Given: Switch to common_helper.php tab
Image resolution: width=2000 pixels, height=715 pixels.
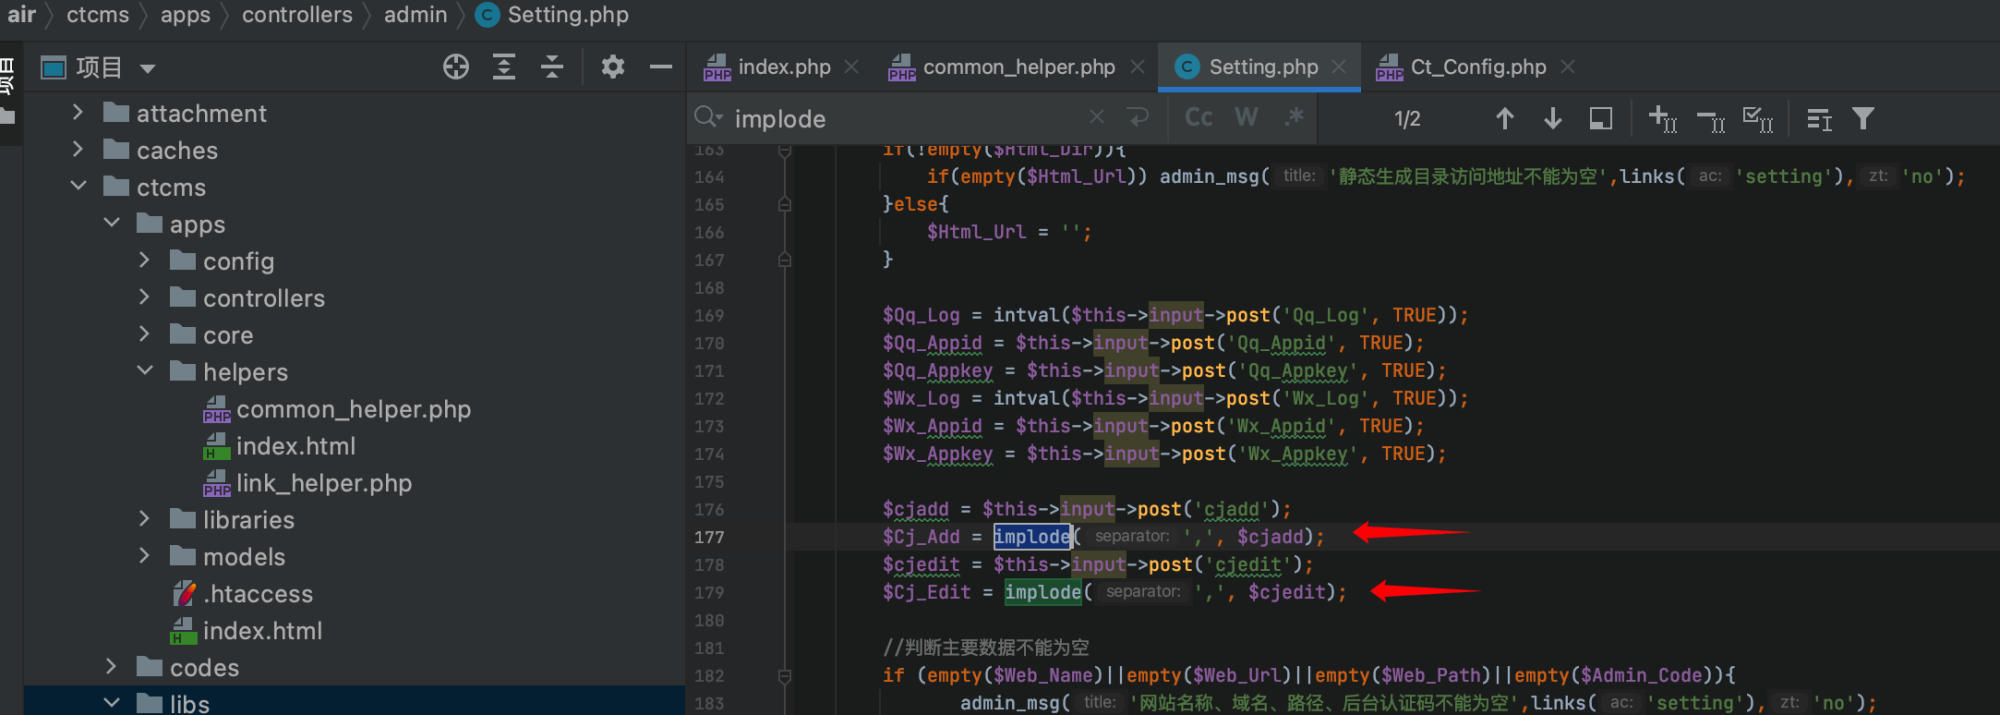Looking at the screenshot, I should (x=1018, y=67).
